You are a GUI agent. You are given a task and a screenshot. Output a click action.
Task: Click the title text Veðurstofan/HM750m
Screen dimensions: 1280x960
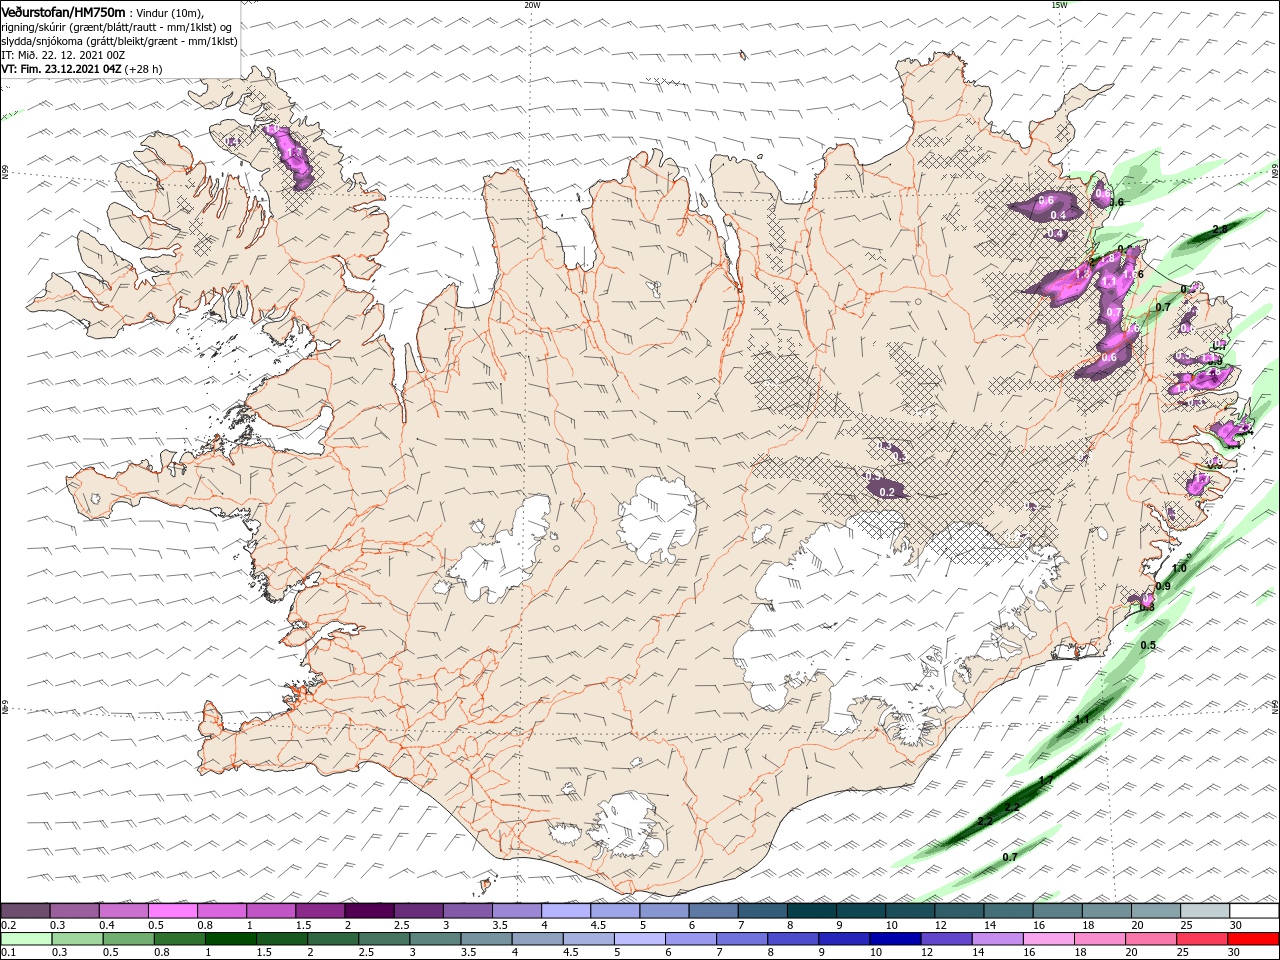coord(63,12)
